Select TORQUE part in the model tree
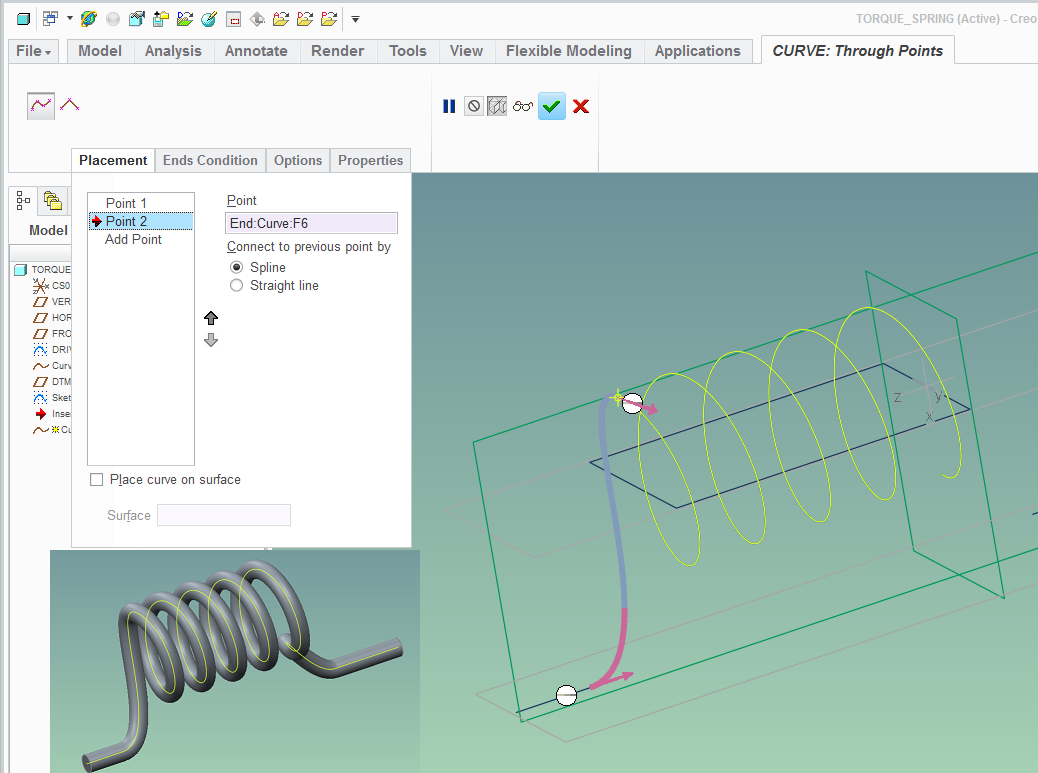The height and width of the screenshot is (773, 1038). [42, 269]
